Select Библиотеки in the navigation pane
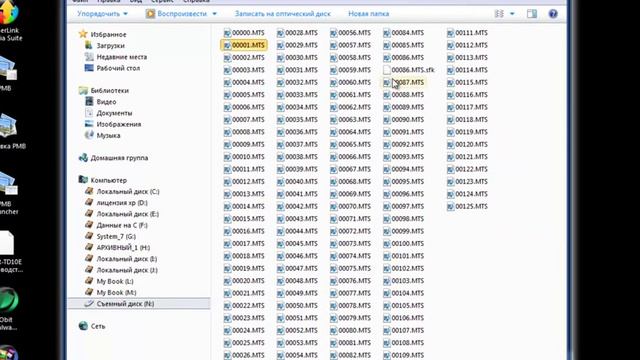640x360 pixels. pos(109,91)
